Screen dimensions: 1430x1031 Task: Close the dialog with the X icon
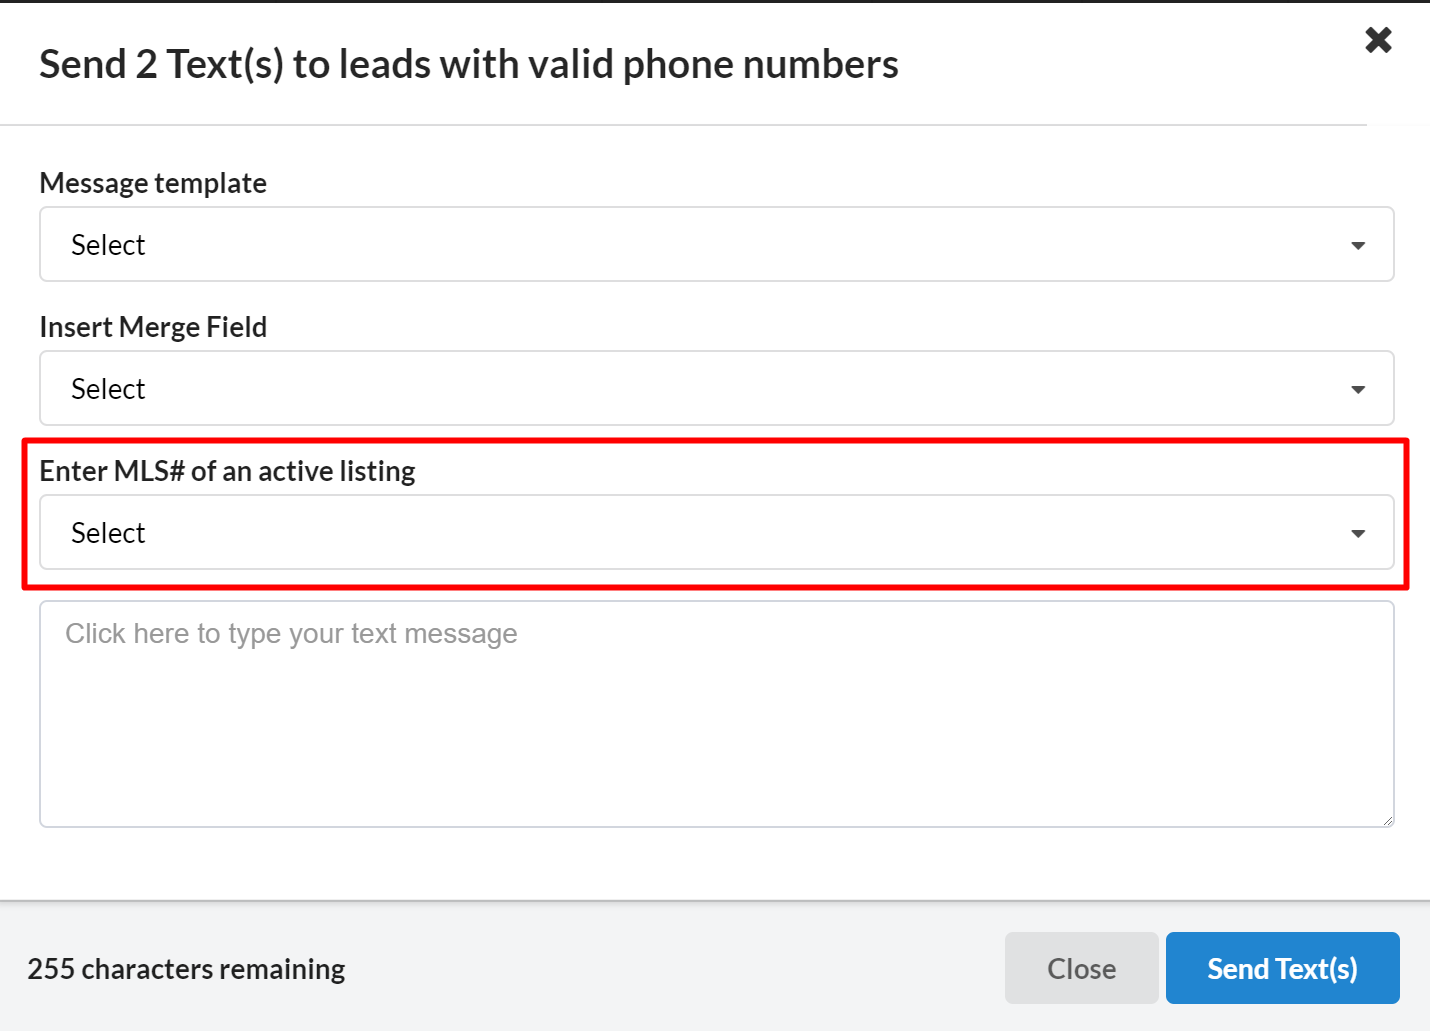(x=1378, y=40)
